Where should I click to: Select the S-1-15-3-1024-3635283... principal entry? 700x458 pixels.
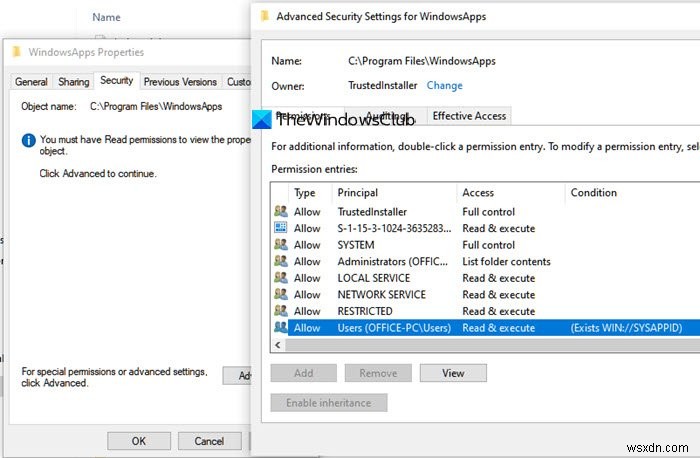pyautogui.click(x=394, y=228)
